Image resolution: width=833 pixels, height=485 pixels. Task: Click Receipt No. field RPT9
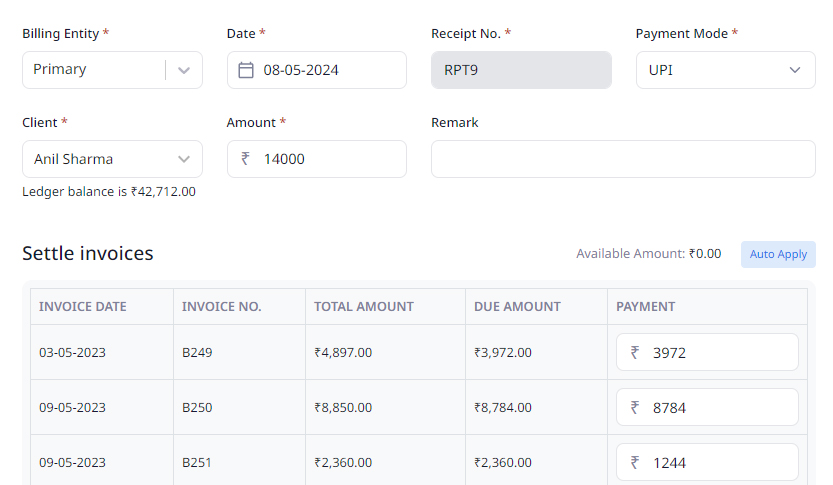tap(521, 70)
